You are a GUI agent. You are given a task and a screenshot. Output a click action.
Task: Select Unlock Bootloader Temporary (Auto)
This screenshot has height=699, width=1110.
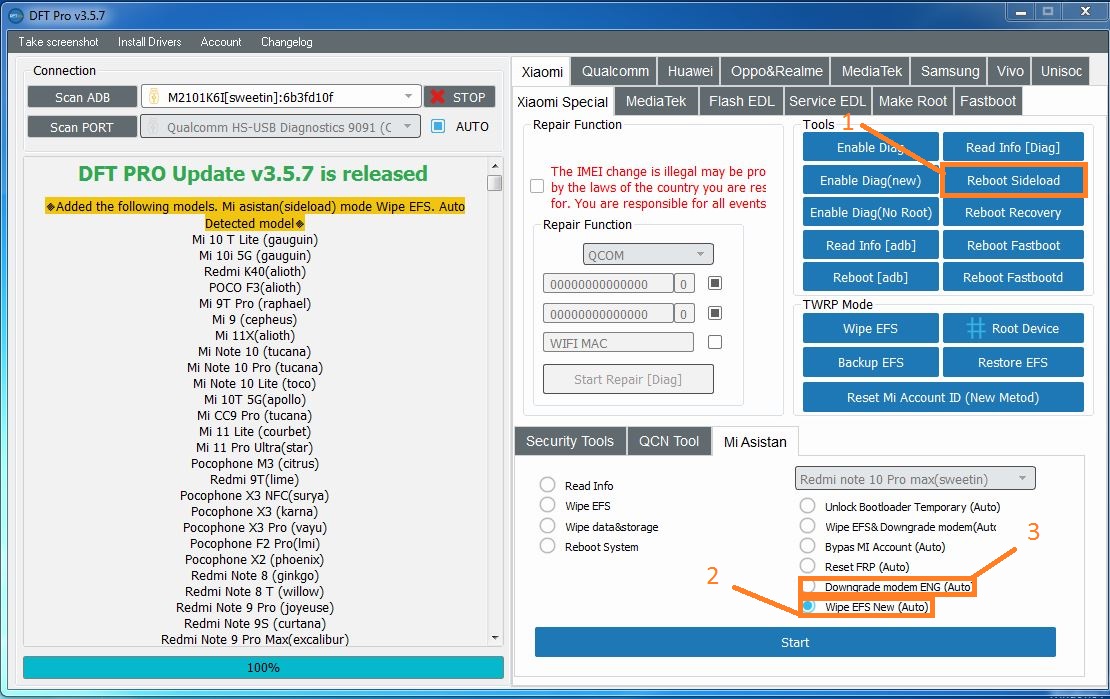point(807,506)
